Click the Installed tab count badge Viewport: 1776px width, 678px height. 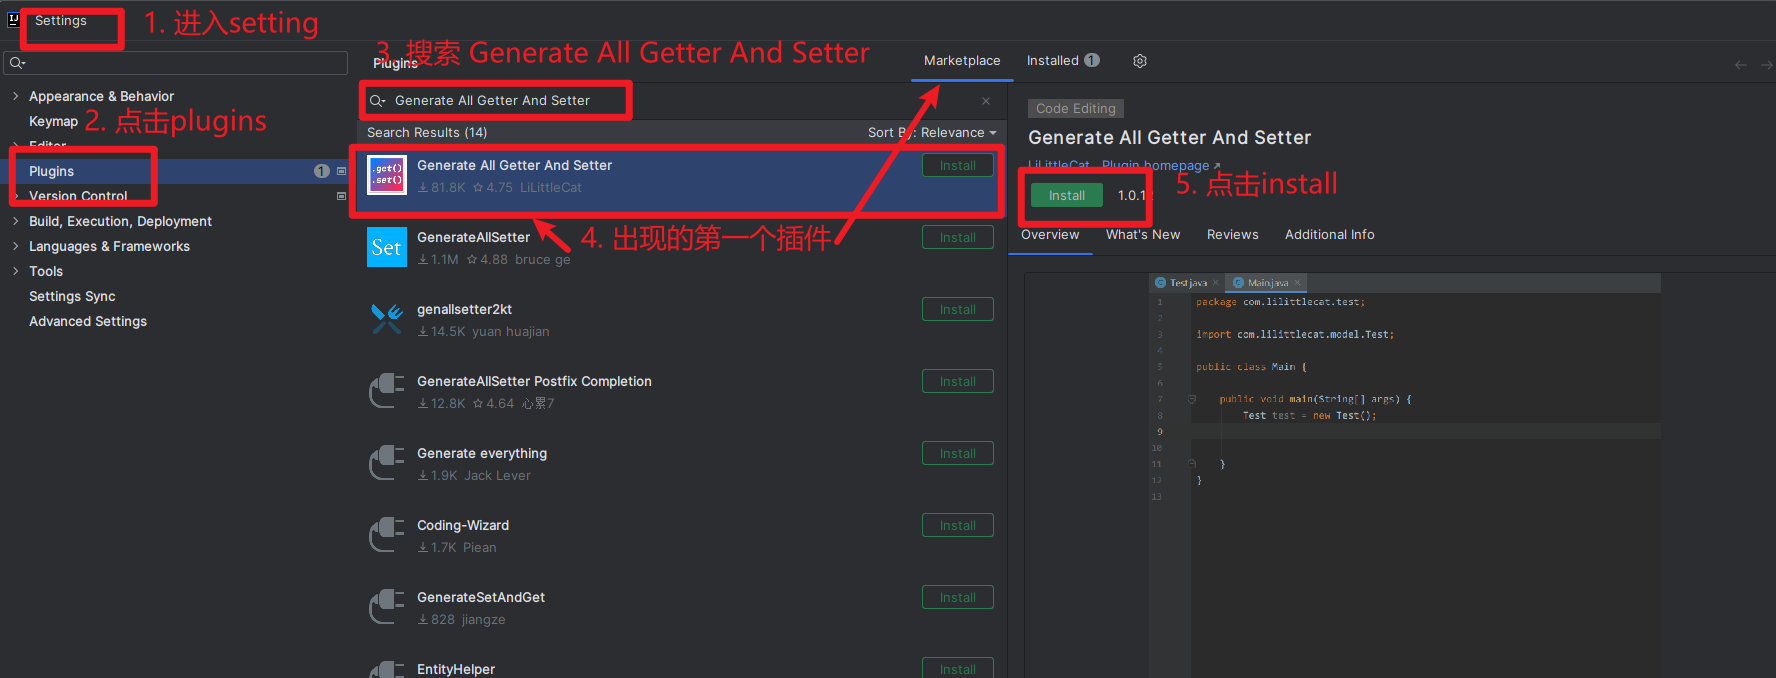(x=1092, y=60)
